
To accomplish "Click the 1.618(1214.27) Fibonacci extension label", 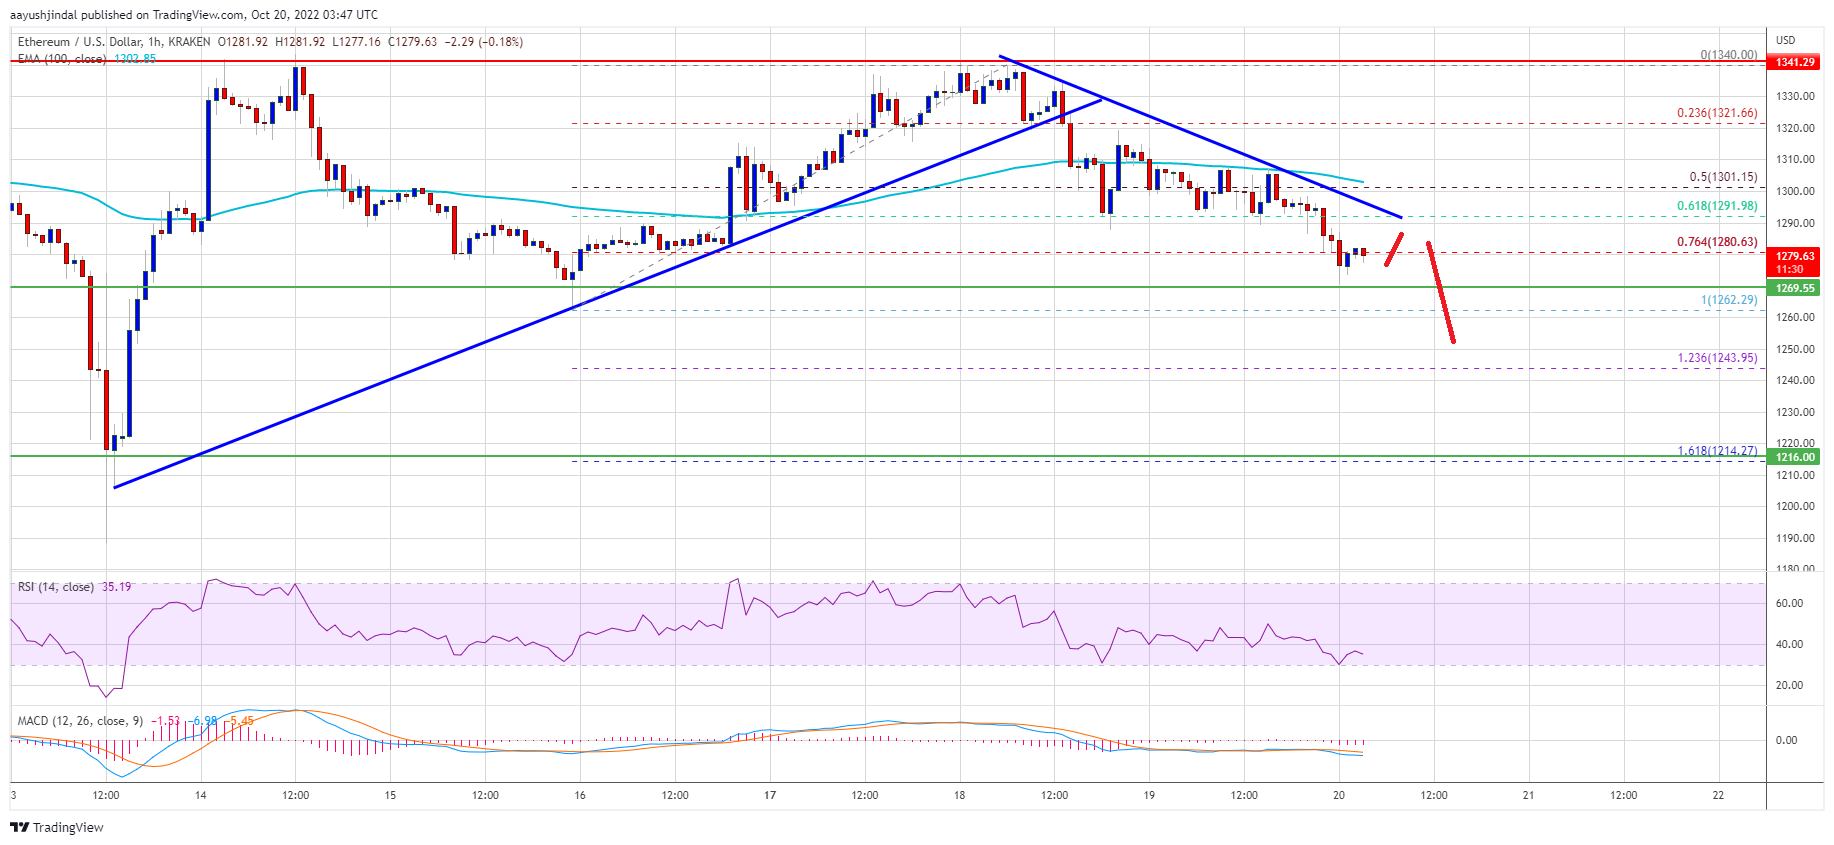I will point(1716,451).
